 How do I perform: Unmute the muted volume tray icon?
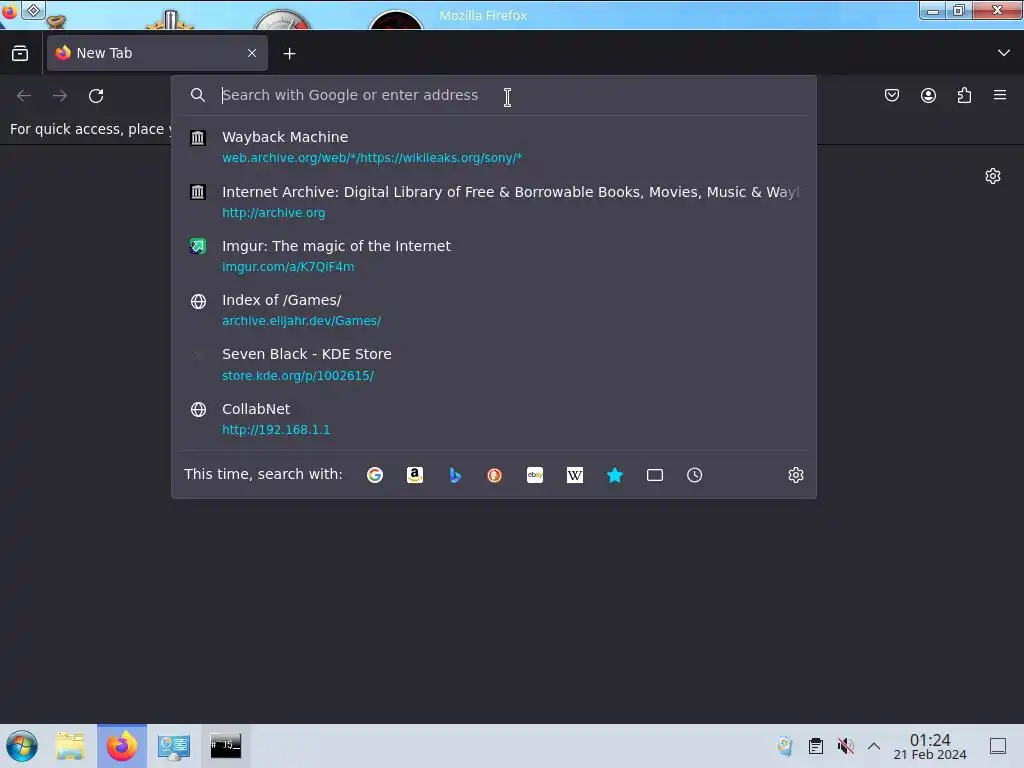tap(845, 746)
